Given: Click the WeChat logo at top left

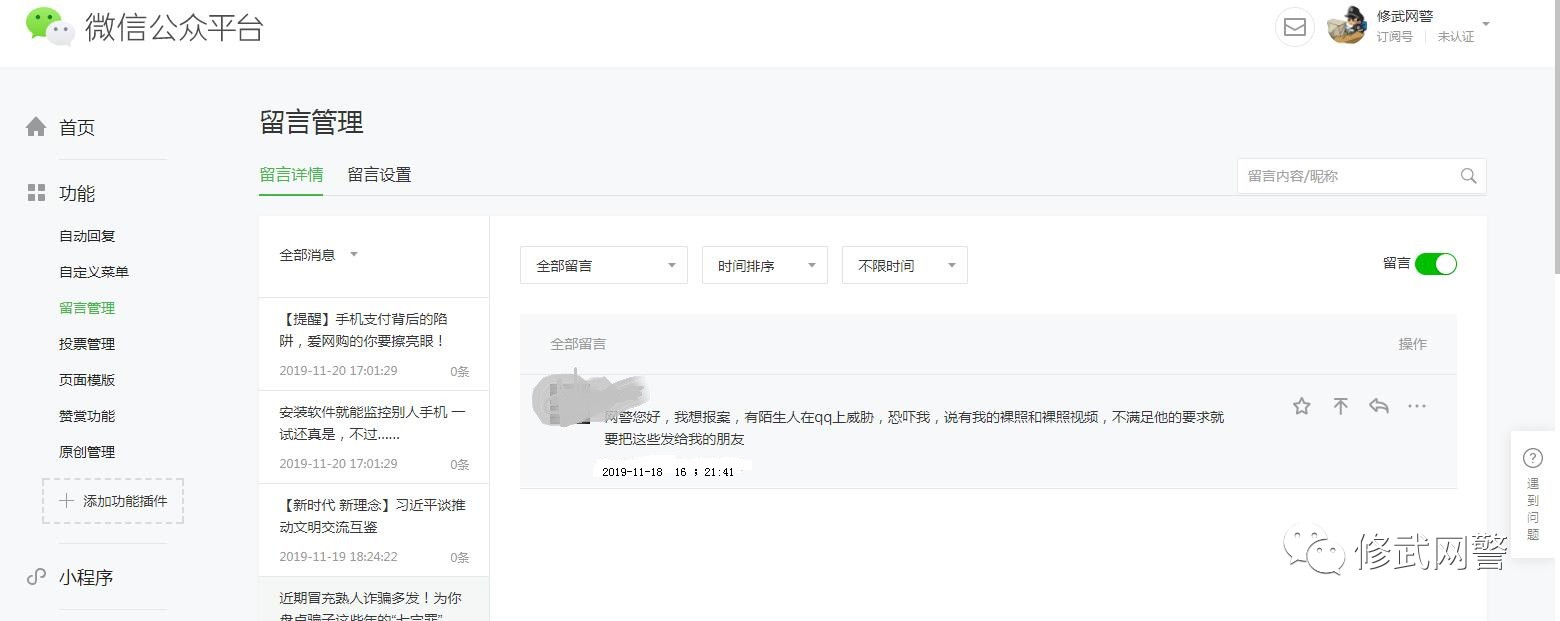Looking at the screenshot, I should 49,26.
